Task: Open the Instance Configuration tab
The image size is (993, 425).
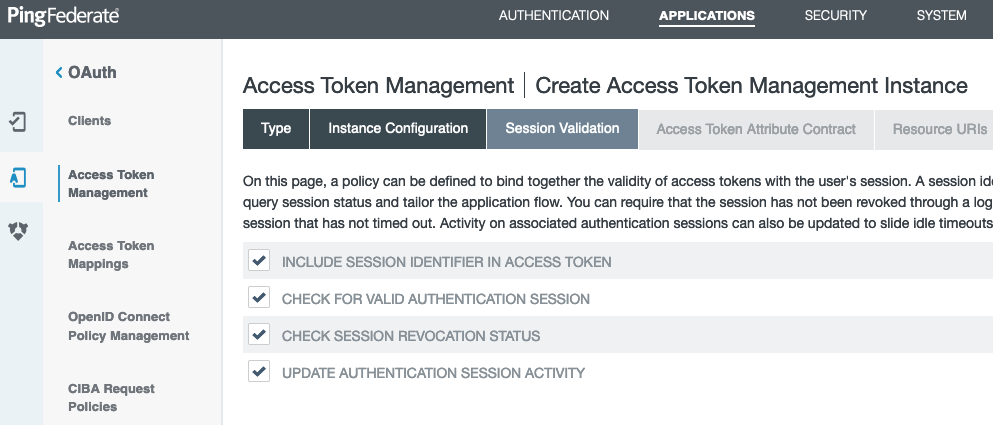Action: pos(398,129)
